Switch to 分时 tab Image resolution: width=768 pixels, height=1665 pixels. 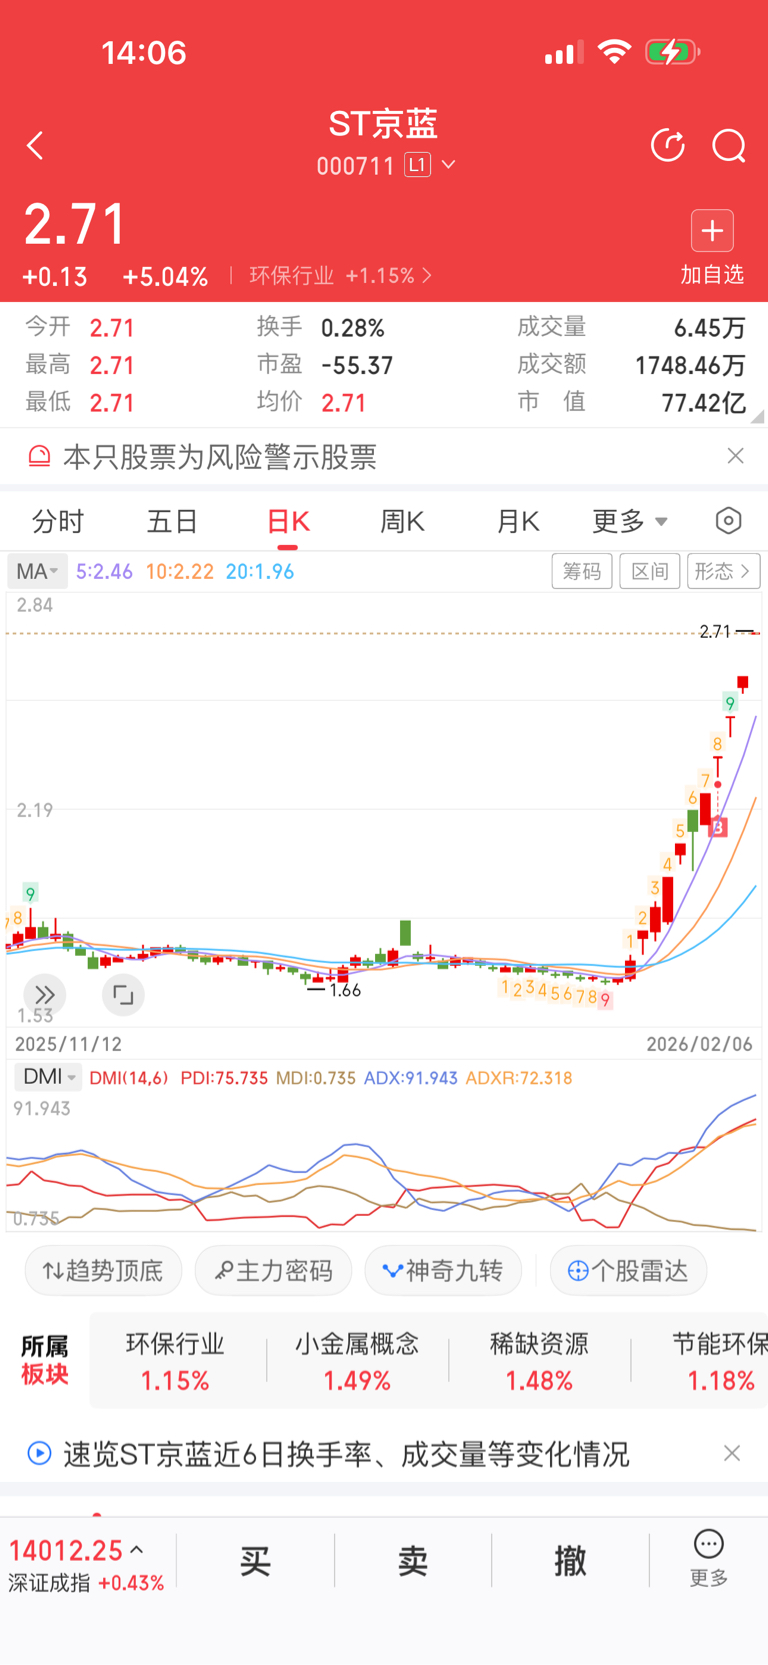[x=58, y=521]
